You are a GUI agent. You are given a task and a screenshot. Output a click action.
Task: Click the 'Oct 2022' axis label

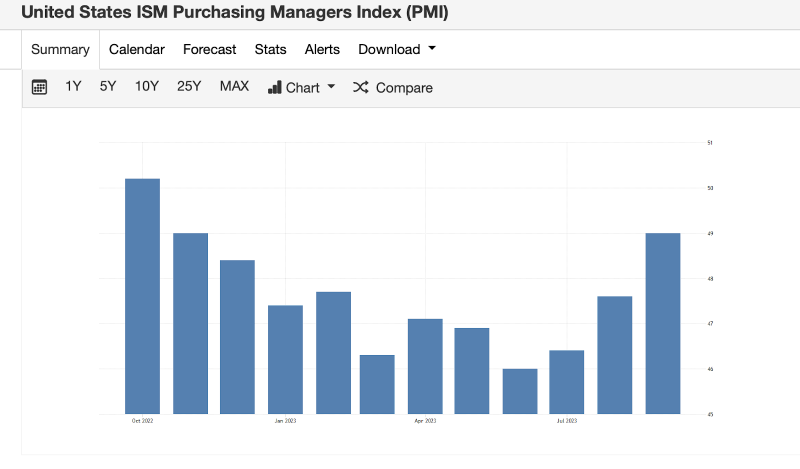(142, 421)
